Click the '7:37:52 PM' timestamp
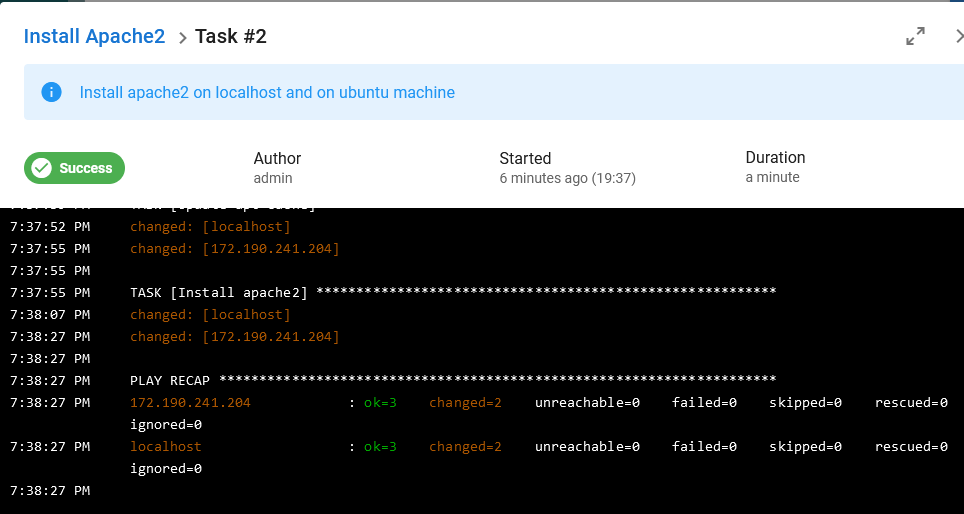The width and height of the screenshot is (964, 514). pos(50,226)
